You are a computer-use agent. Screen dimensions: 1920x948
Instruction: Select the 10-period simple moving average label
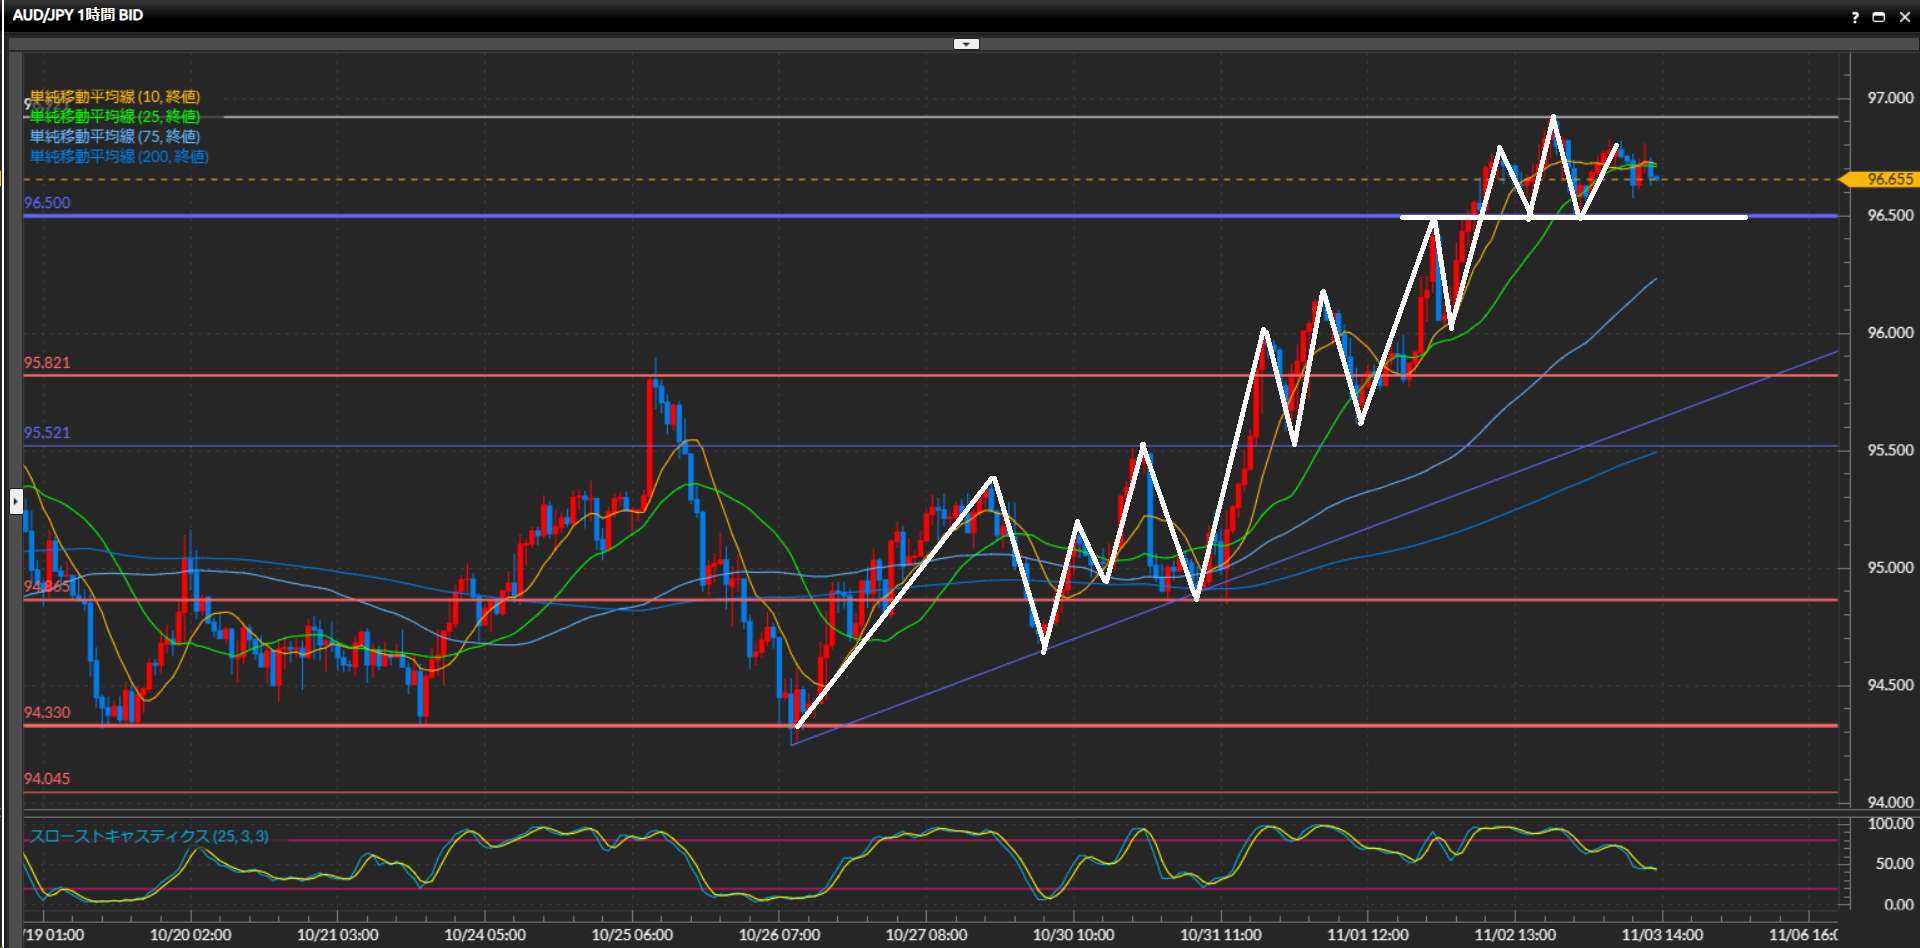[115, 97]
